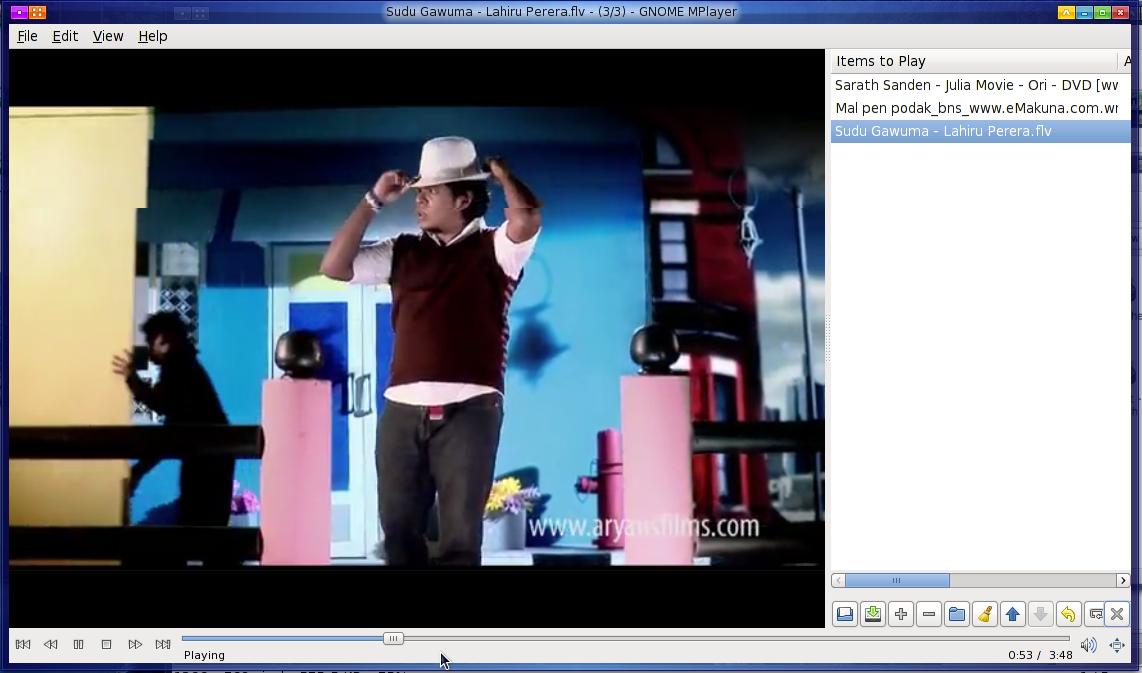Image resolution: width=1142 pixels, height=673 pixels.
Task: Move selected item up in playlist
Action: (1012, 614)
